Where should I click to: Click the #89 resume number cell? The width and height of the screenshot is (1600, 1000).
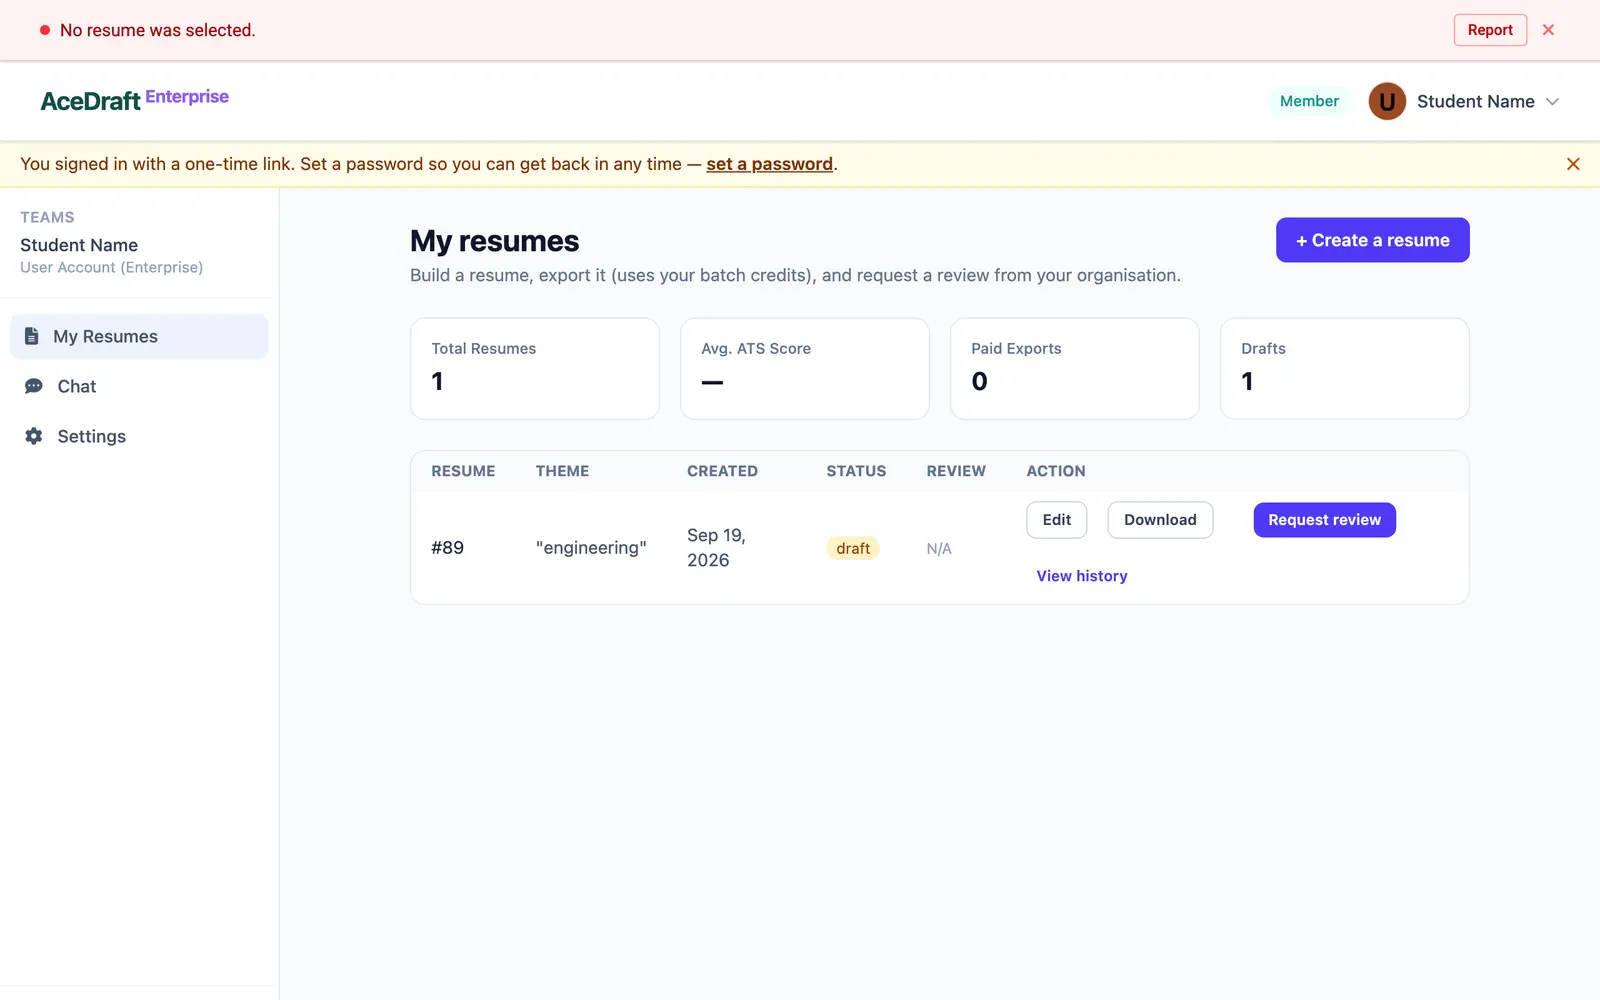point(447,548)
